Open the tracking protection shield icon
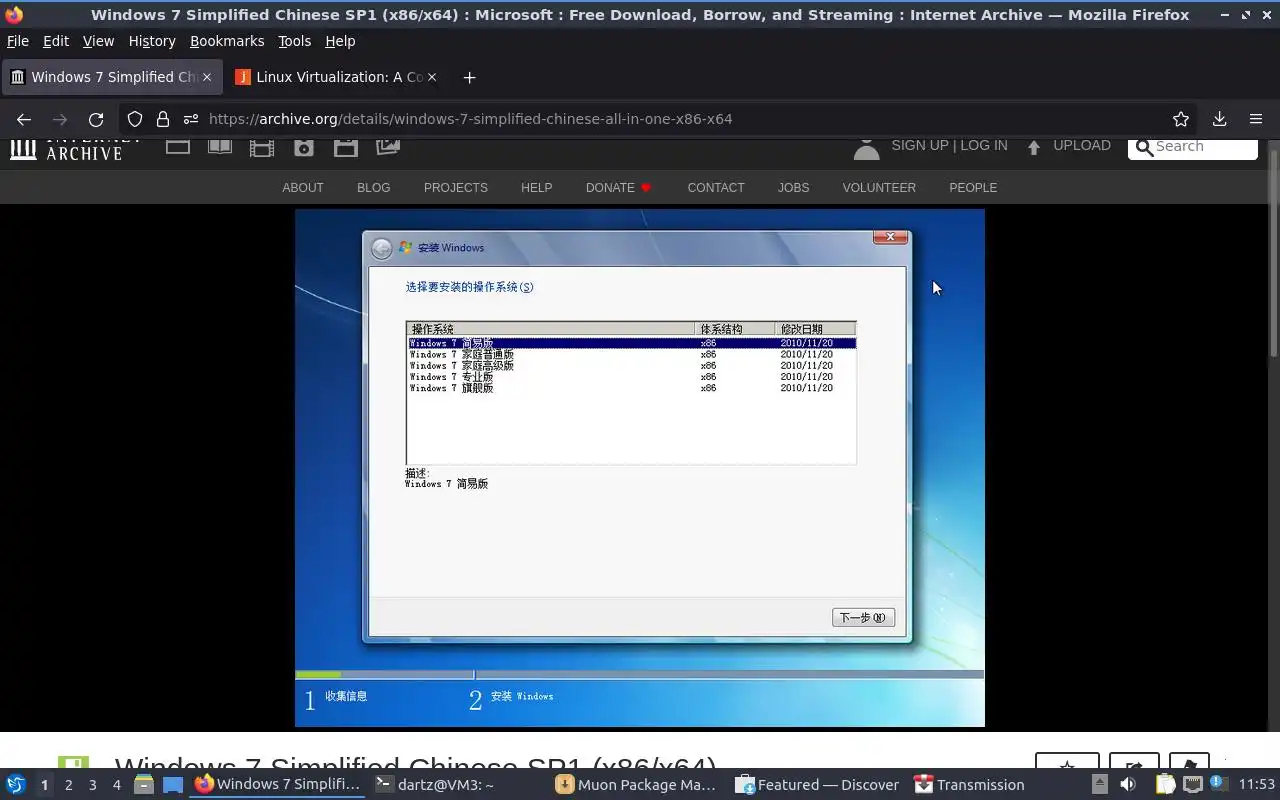This screenshot has height=800, width=1280. (135, 119)
